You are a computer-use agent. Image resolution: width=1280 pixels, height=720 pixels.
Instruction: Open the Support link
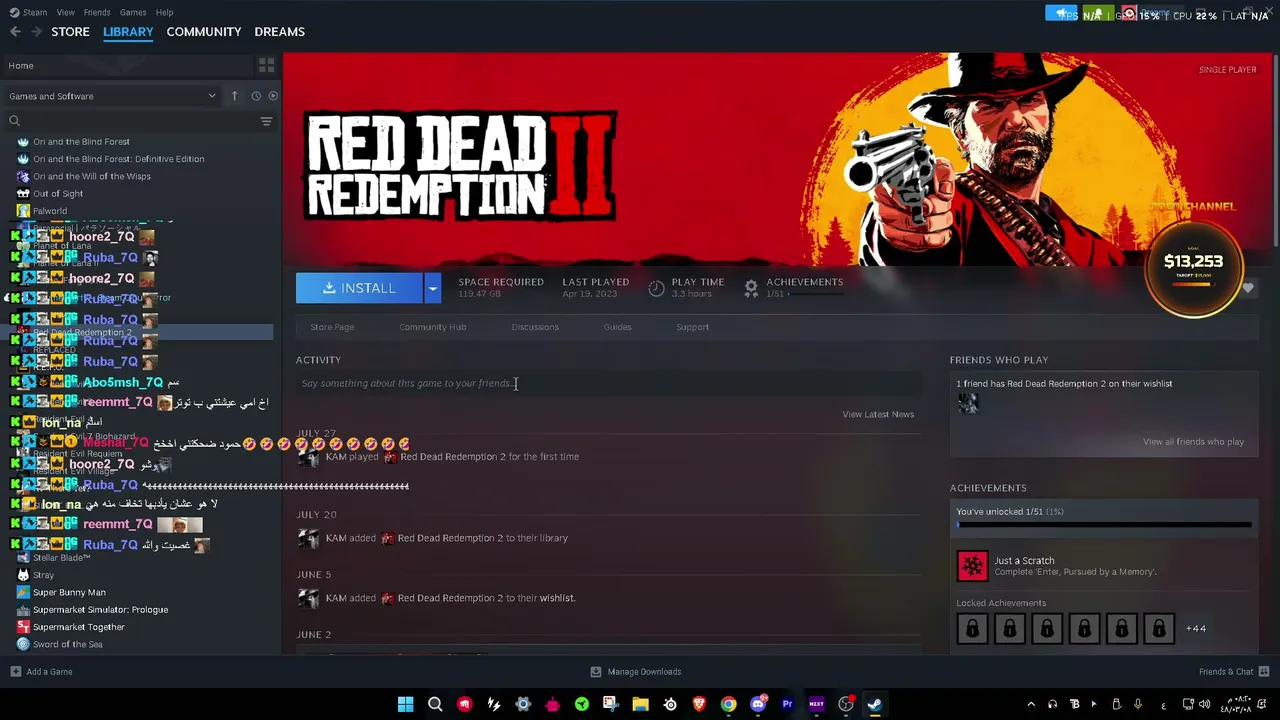(692, 327)
